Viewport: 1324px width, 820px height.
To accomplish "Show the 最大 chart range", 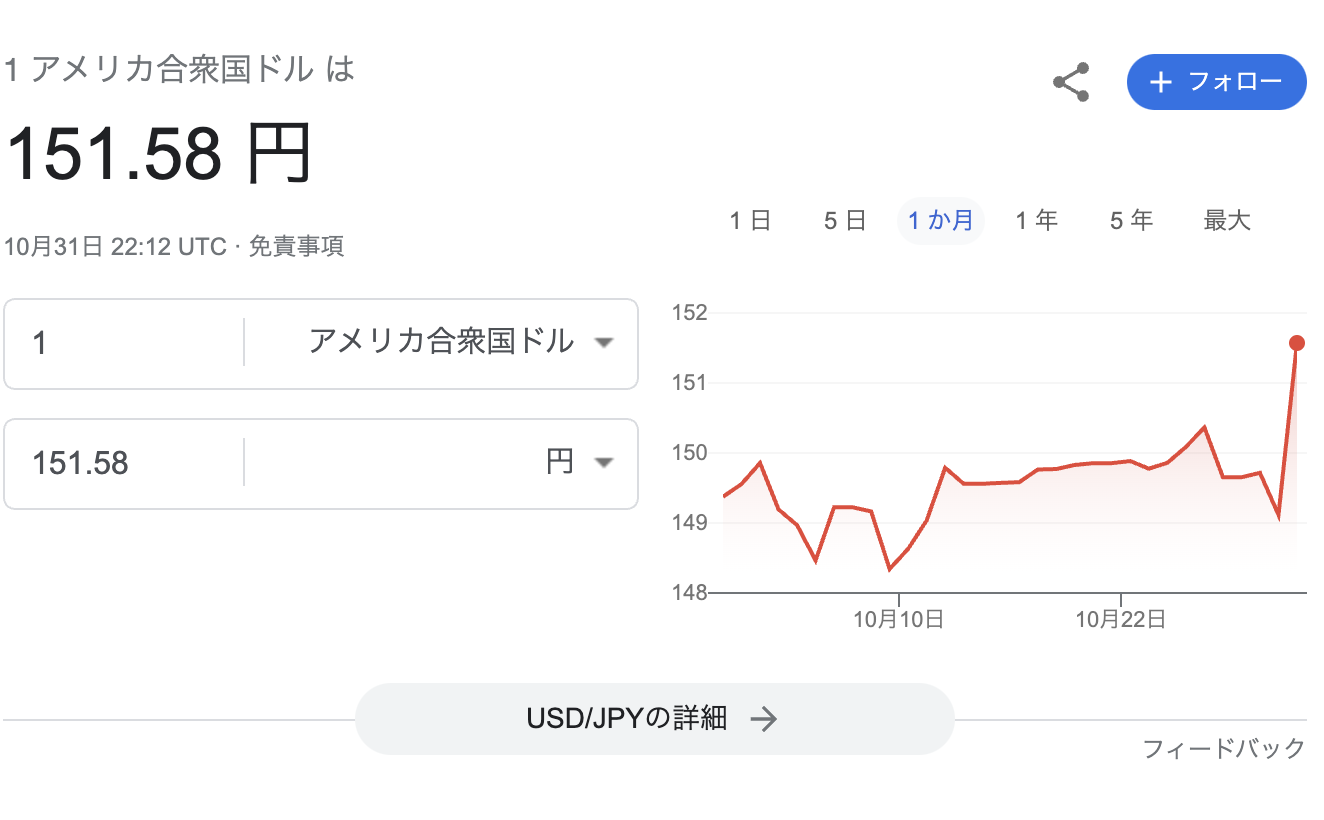I will pos(1227,221).
